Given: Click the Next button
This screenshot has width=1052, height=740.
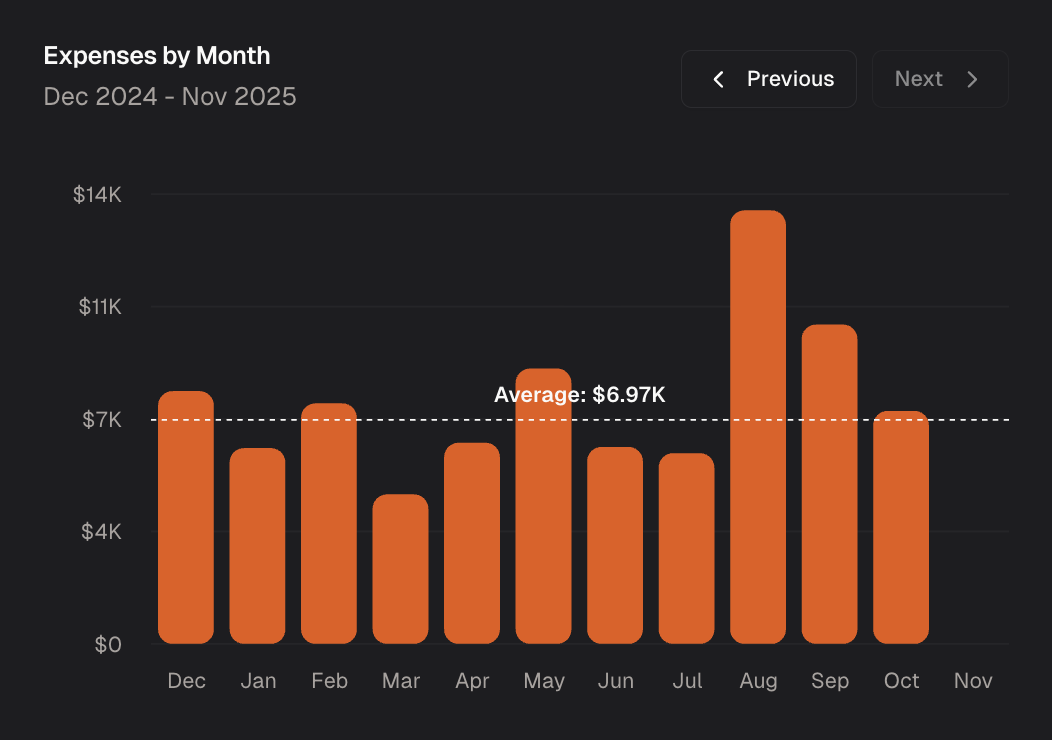Looking at the screenshot, I should pyautogui.click(x=939, y=79).
